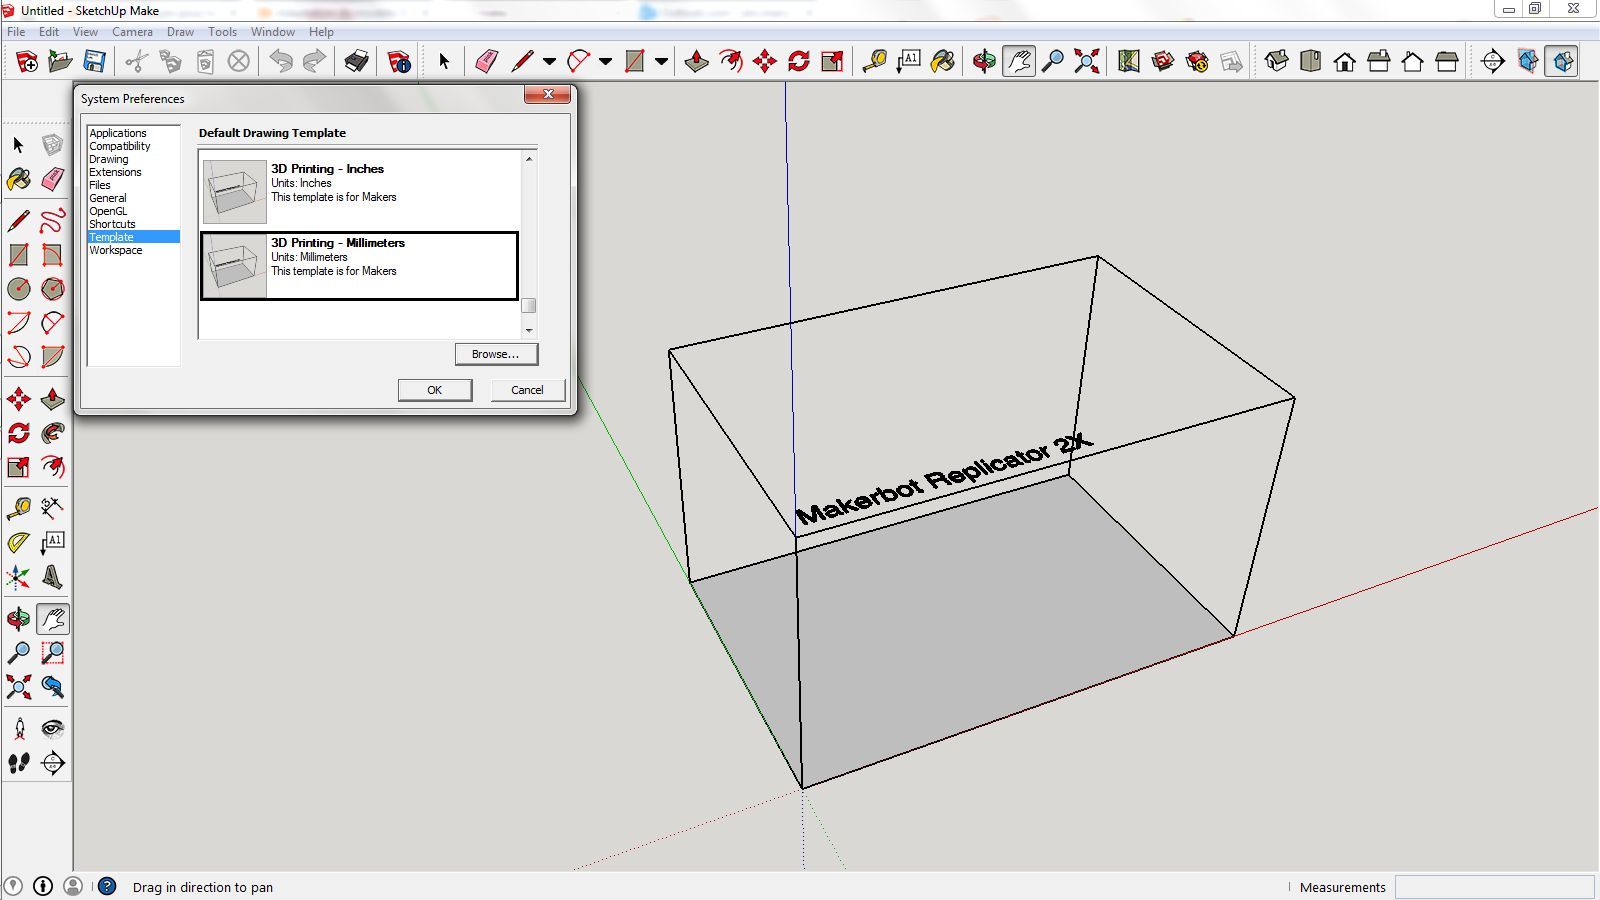Screen dimensions: 1600x900
Task: Expand the shape tool dropdown arrow
Action: [661, 62]
